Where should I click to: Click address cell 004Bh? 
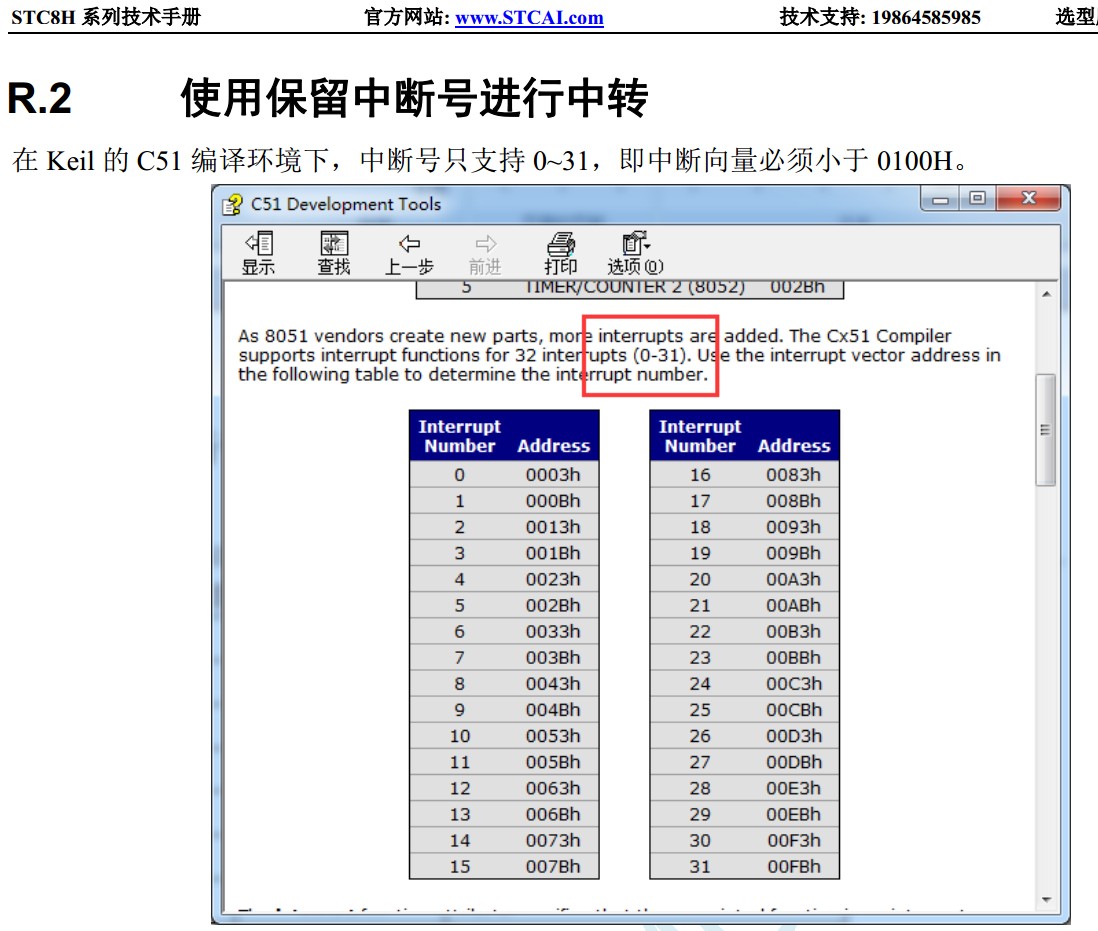(553, 710)
